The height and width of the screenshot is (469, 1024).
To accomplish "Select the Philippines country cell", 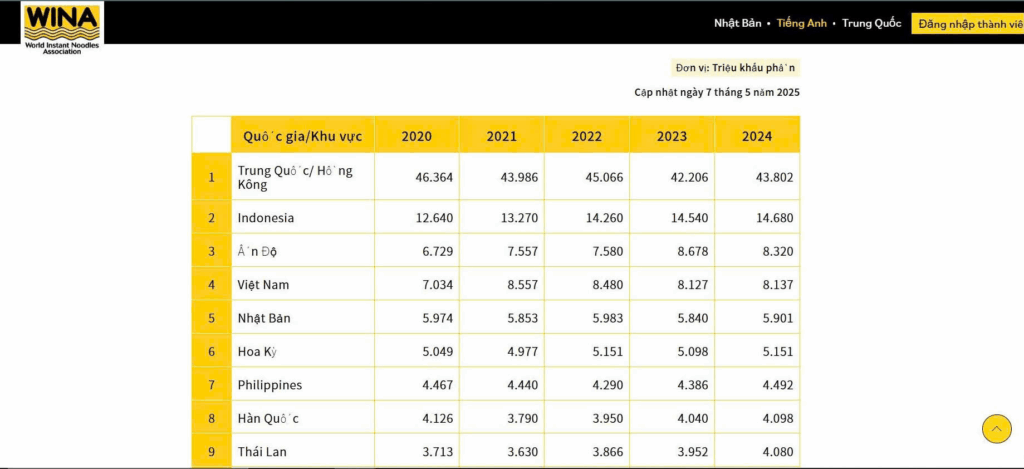I will [x=270, y=385].
